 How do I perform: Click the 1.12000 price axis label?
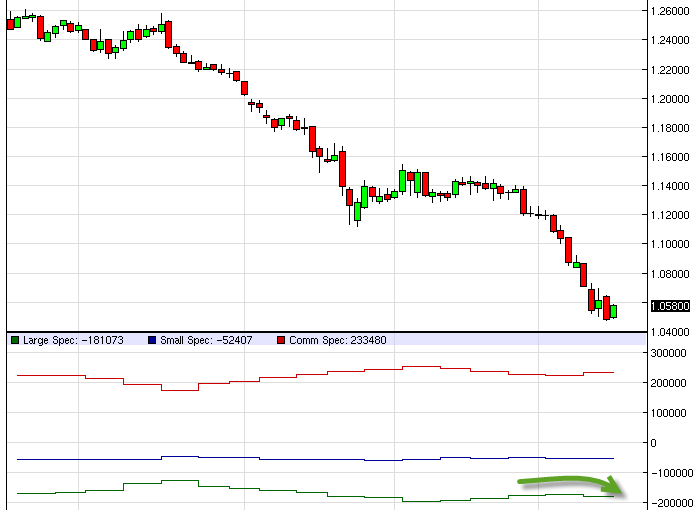[670, 215]
